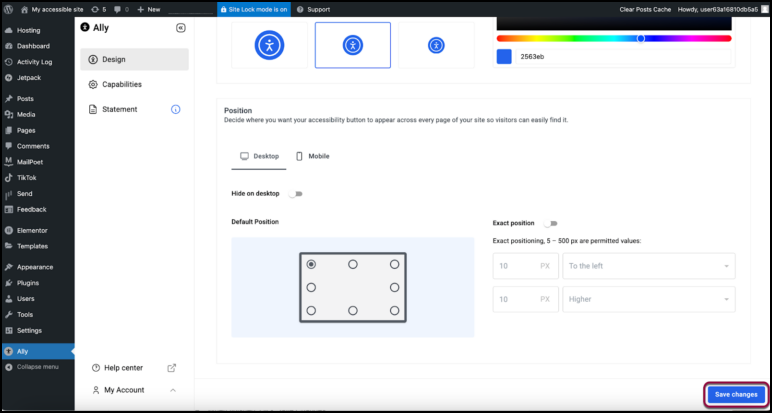Collapse the Ally sidebar panel
Image resolution: width=772 pixels, height=413 pixels.
click(180, 28)
